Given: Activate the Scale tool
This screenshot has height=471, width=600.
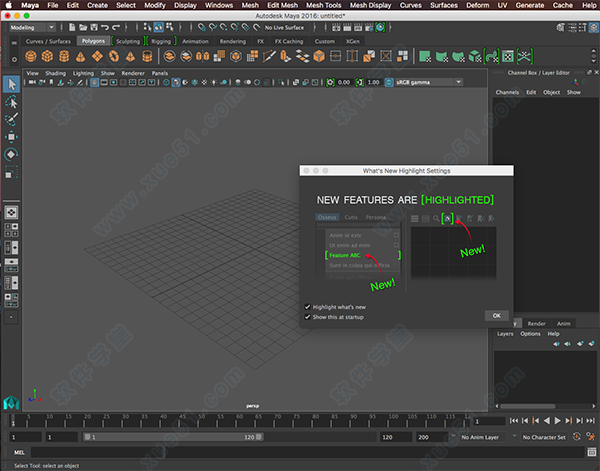Looking at the screenshot, I should 11,172.
